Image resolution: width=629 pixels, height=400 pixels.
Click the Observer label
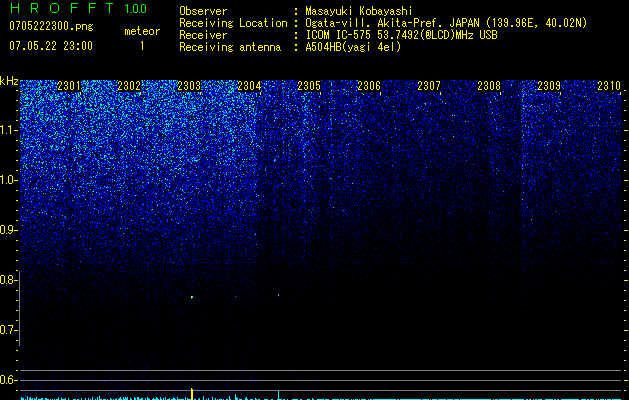point(203,11)
